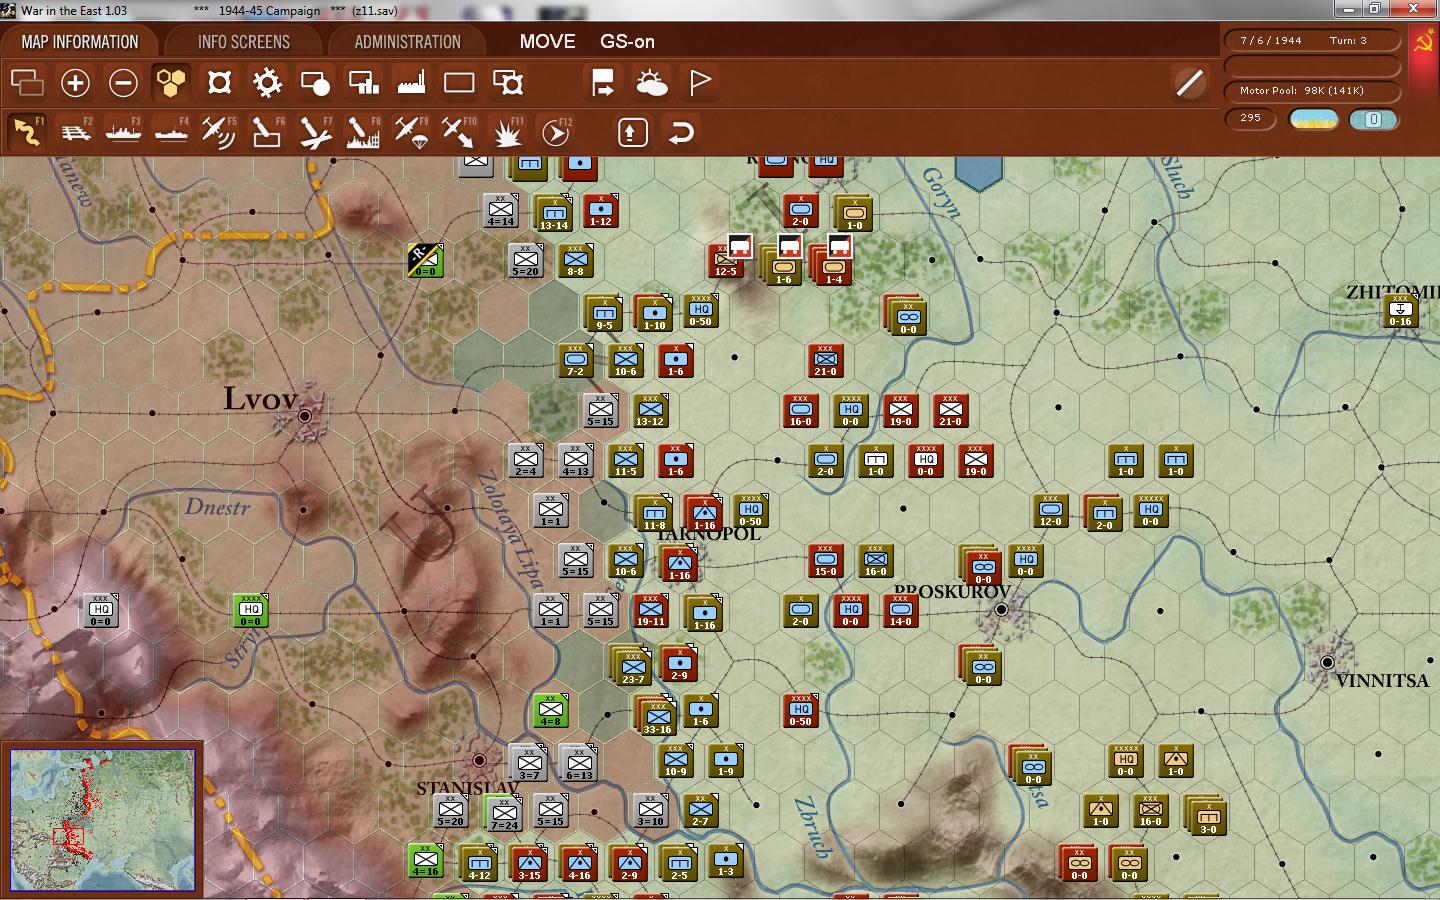Image resolution: width=1440 pixels, height=900 pixels.
Task: Switch to the Info Screens tab
Action: [x=243, y=41]
